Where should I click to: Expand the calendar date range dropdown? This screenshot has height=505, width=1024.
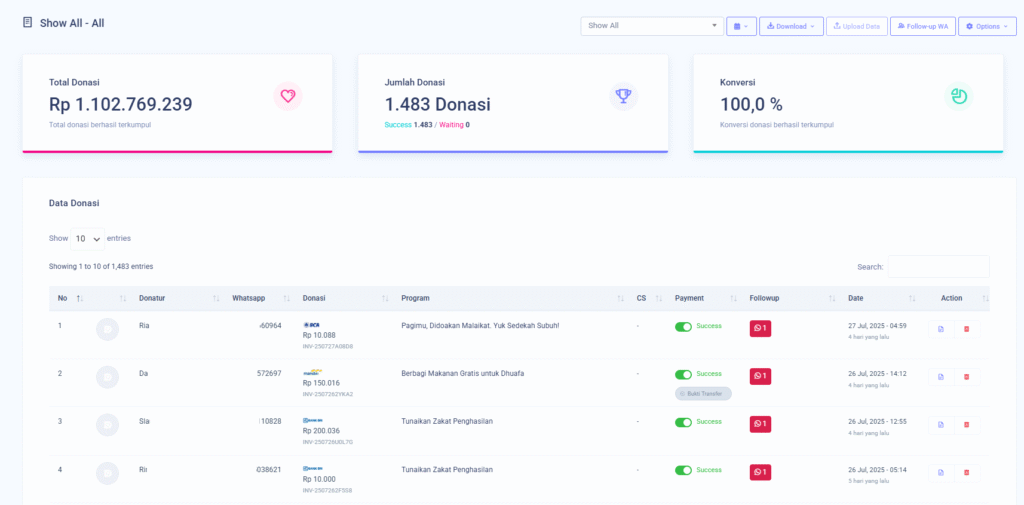click(741, 26)
